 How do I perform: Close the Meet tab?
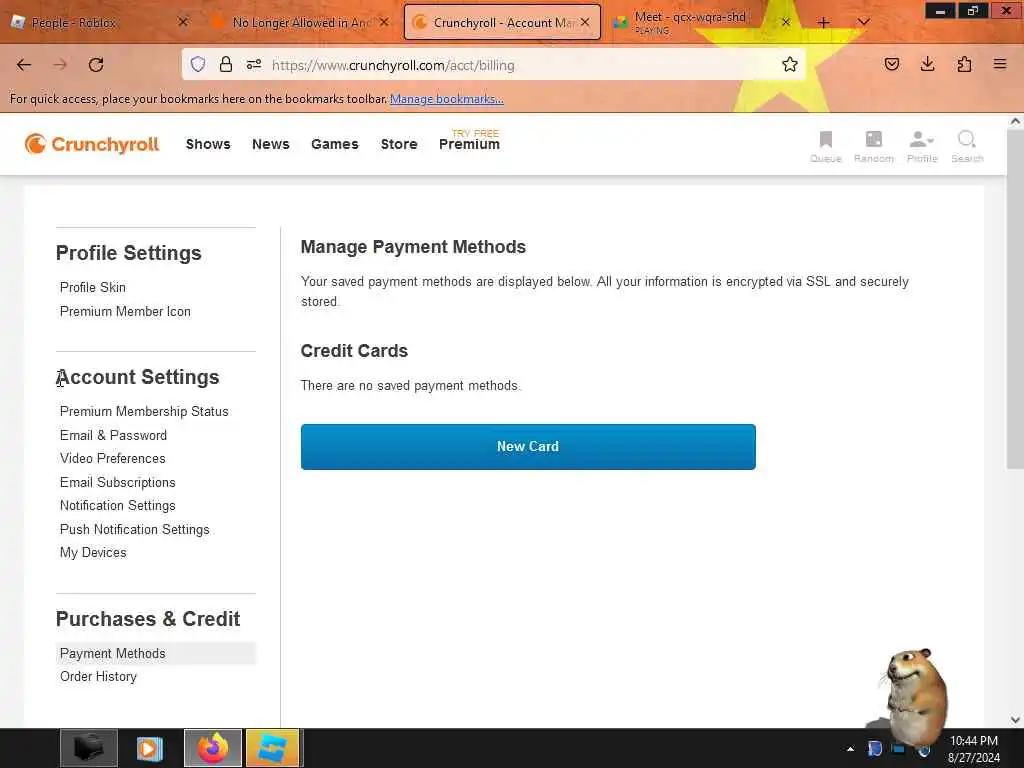click(x=786, y=22)
